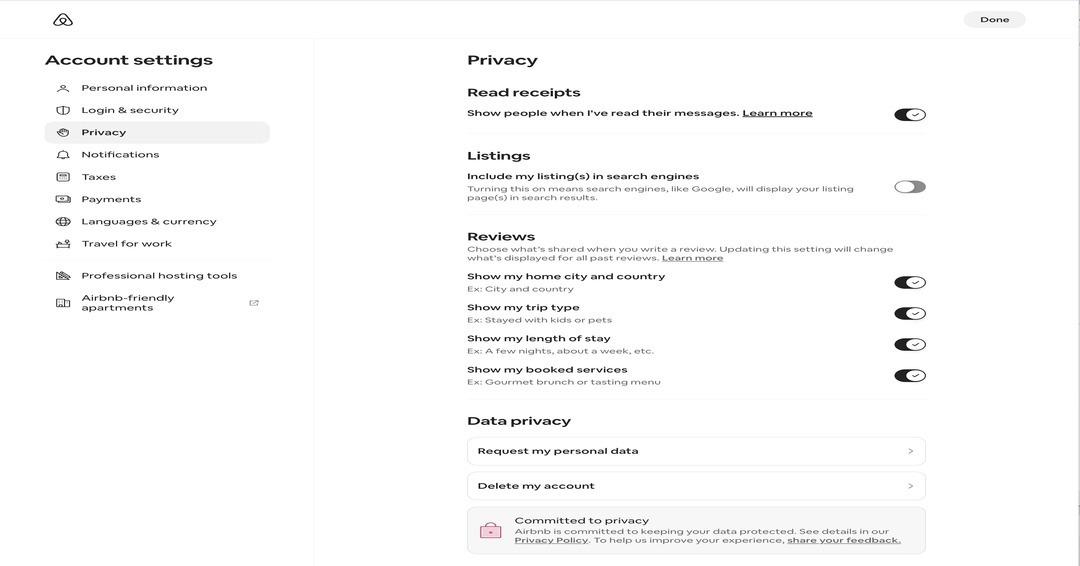Click the Airbnb logo icon
Image resolution: width=1080 pixels, height=566 pixels.
click(63, 20)
